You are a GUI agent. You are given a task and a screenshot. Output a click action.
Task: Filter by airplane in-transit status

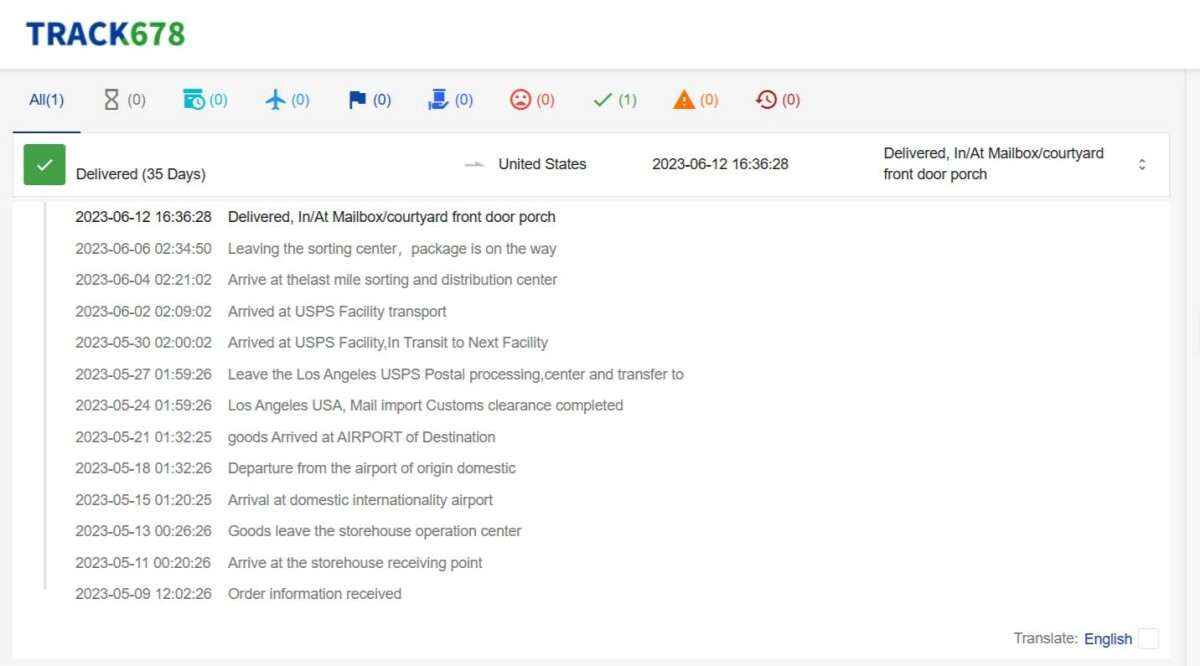[276, 100]
